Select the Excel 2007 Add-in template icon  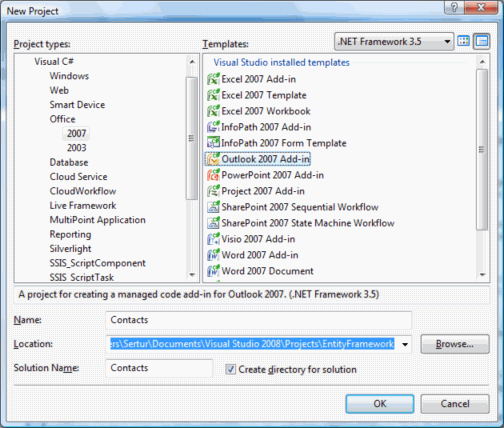pyautogui.click(x=213, y=79)
